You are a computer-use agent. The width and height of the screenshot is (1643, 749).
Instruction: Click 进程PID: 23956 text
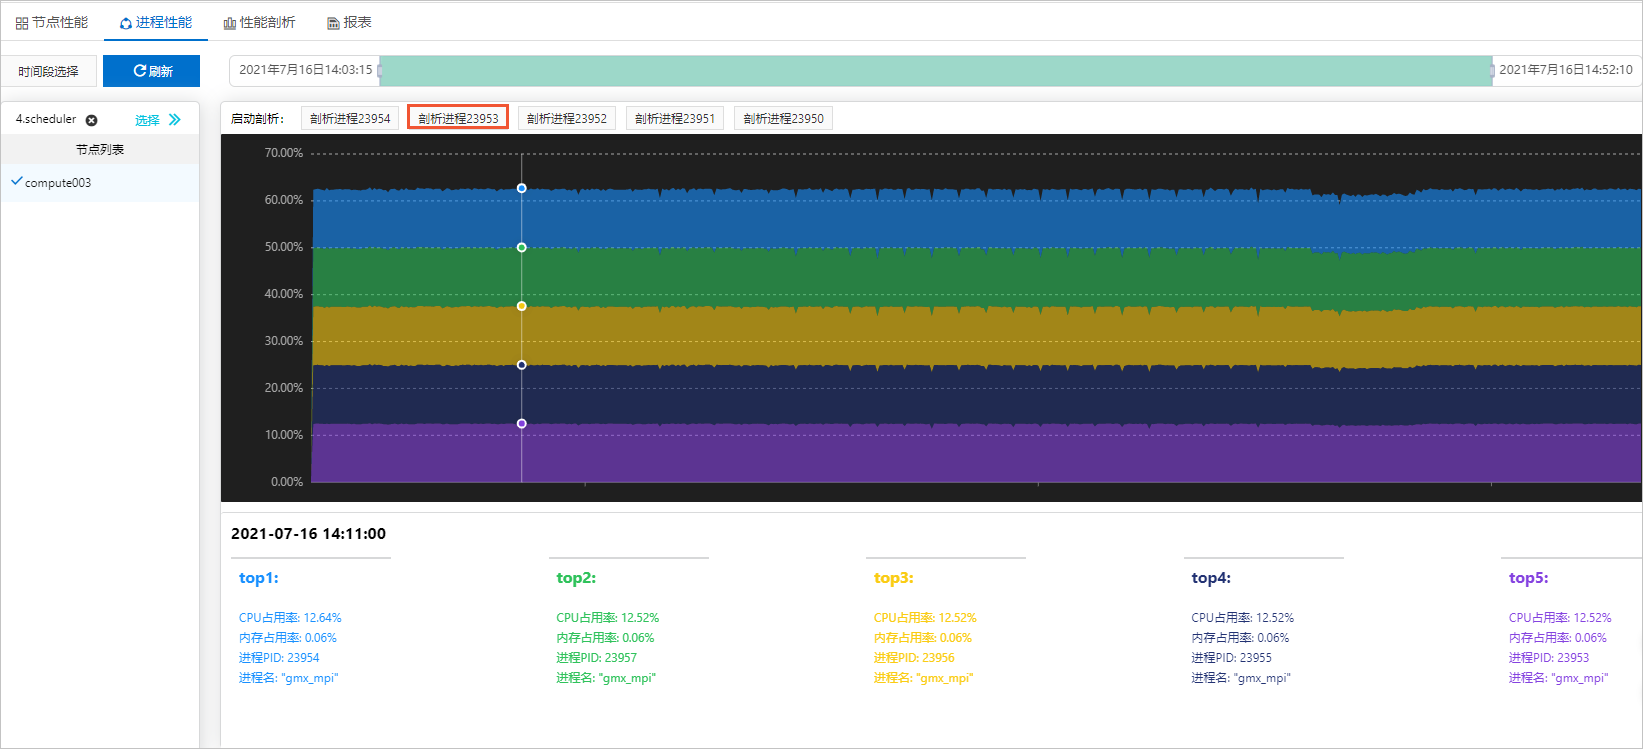coord(914,658)
